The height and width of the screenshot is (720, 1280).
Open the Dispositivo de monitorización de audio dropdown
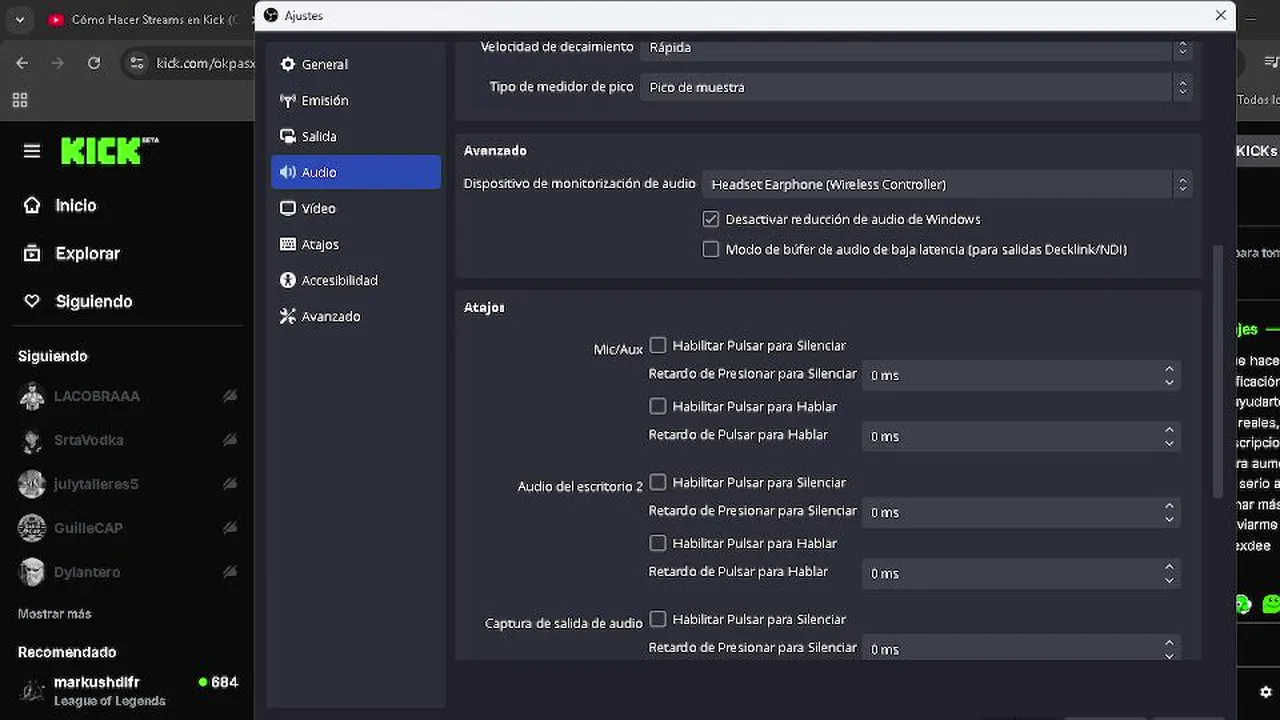click(x=946, y=184)
